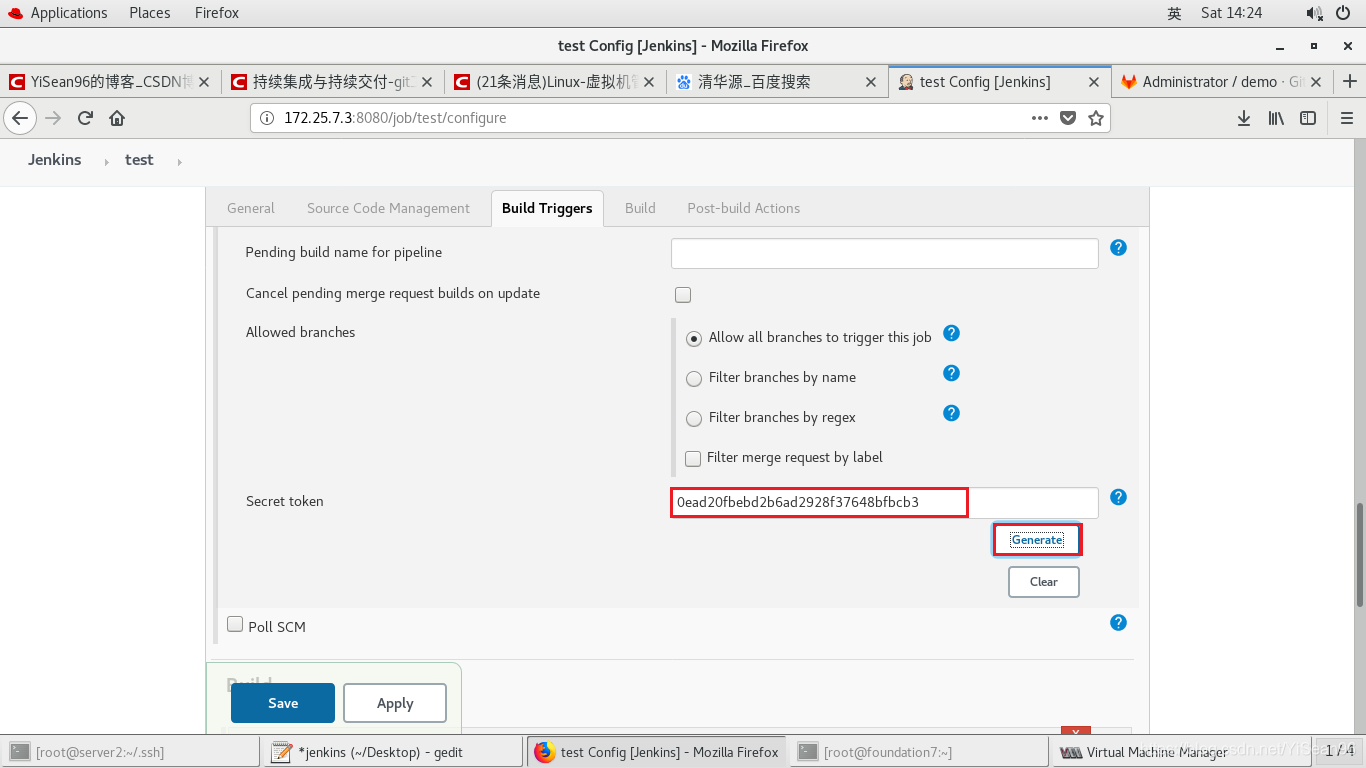Image resolution: width=1366 pixels, height=768 pixels.
Task: Jump to Post-build Actions tab
Action: 743,208
